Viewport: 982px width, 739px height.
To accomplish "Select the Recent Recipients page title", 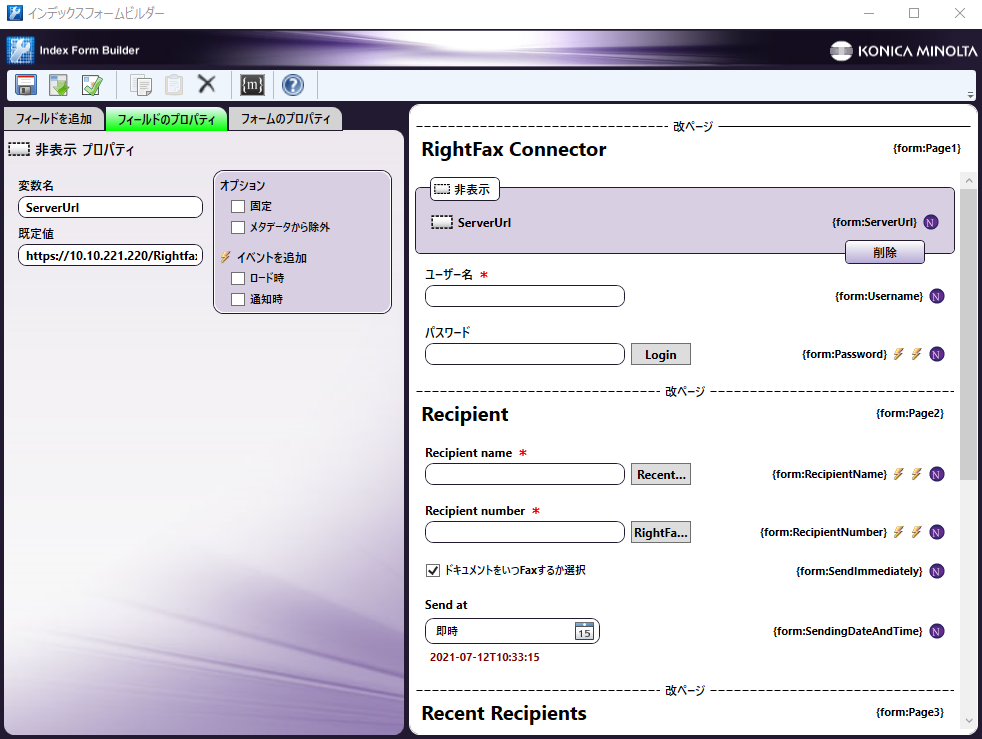I will pos(504,713).
